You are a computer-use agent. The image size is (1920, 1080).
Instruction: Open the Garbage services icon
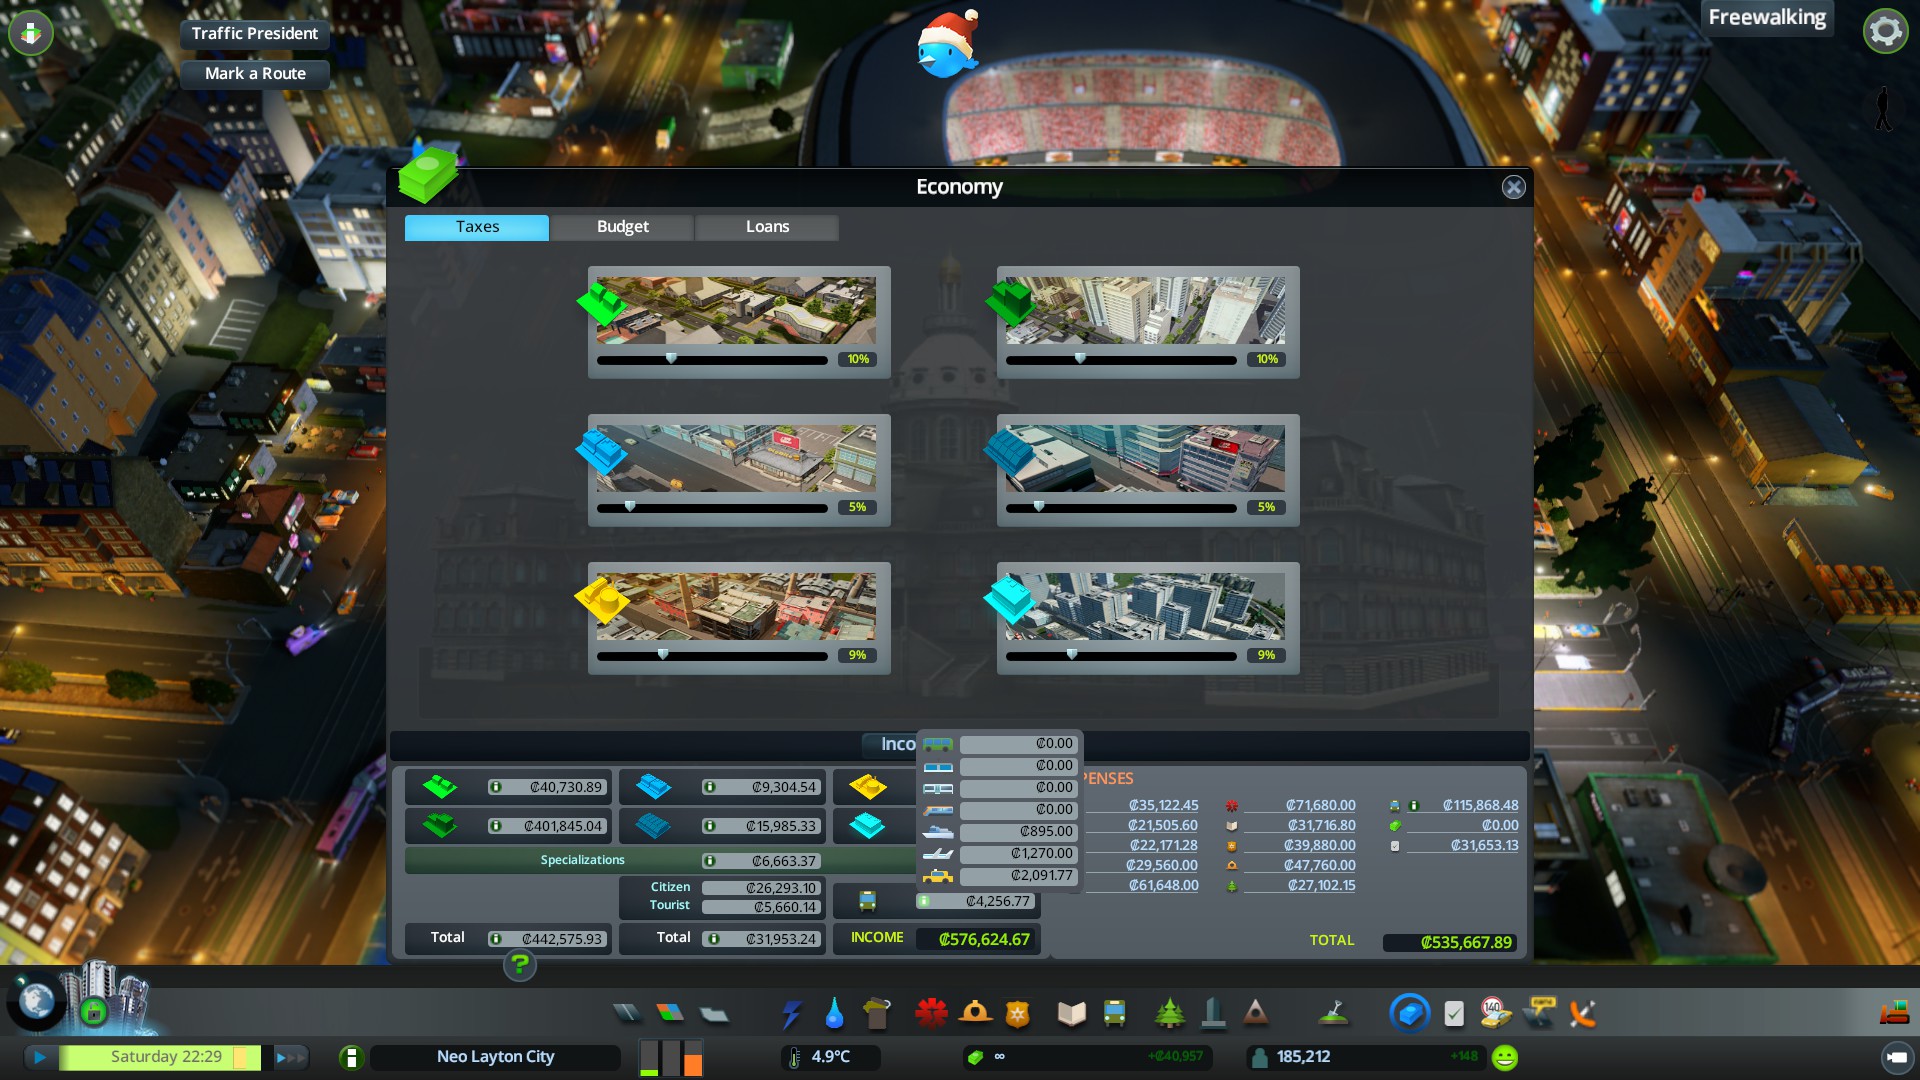pyautogui.click(x=876, y=1014)
